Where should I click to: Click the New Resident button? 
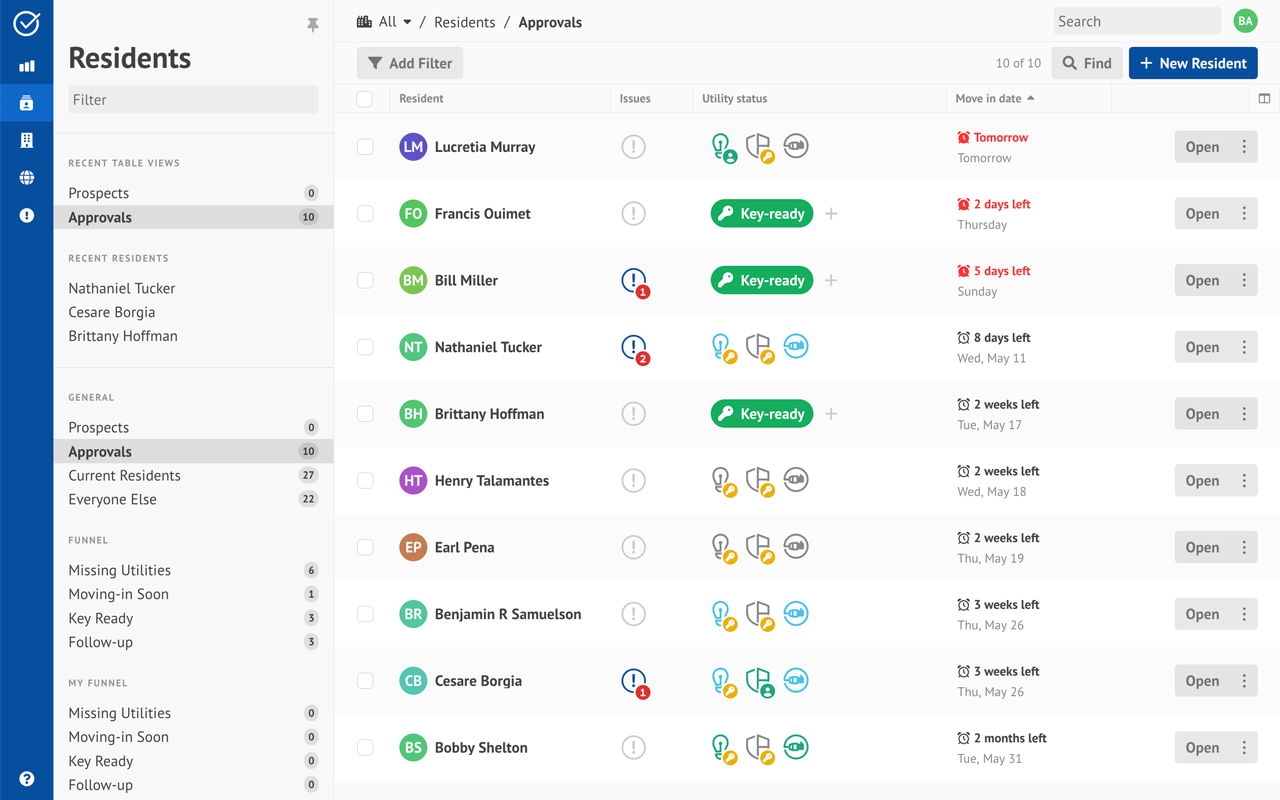point(1193,62)
